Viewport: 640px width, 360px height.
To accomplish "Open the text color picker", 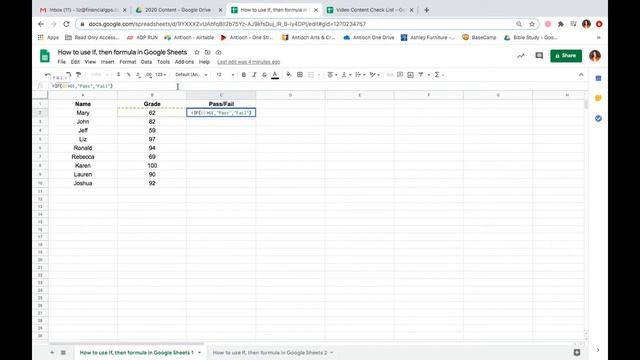I will pyautogui.click(x=275, y=75).
